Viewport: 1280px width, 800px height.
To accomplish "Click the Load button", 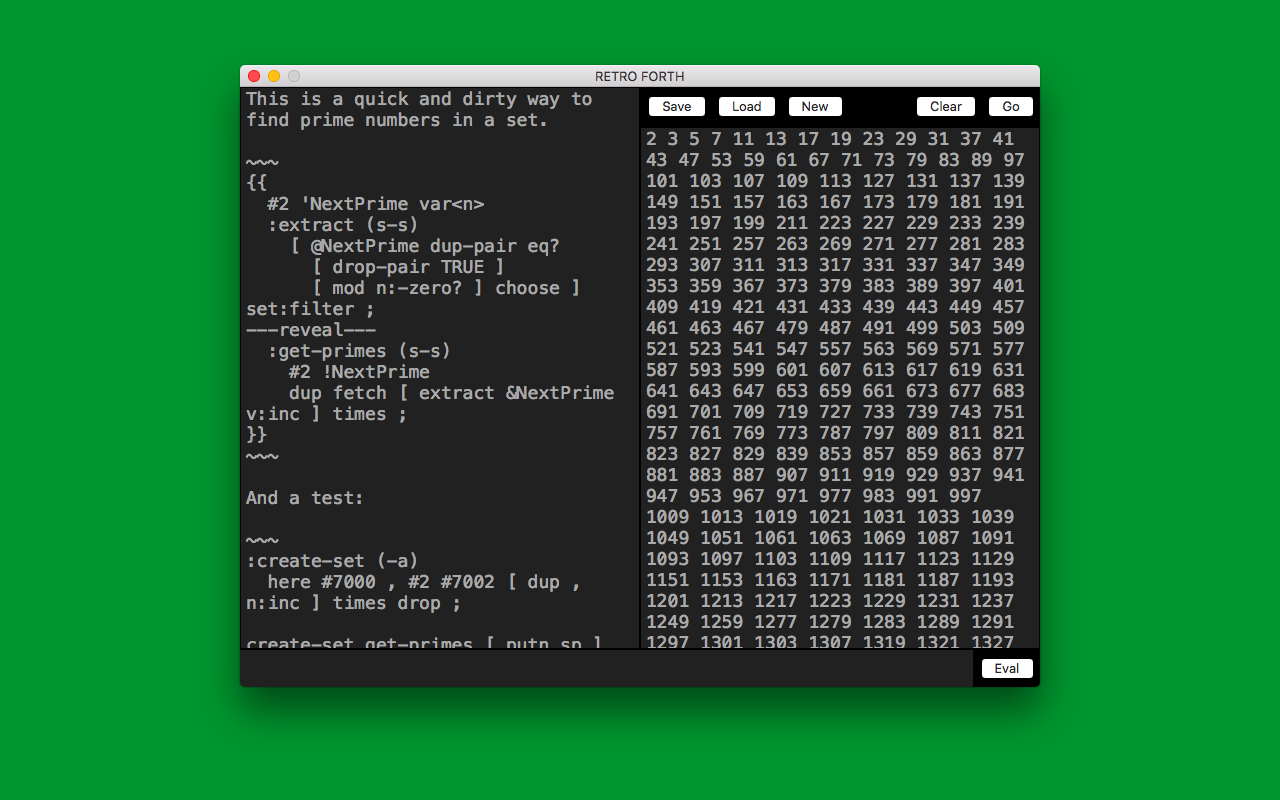I will (747, 107).
